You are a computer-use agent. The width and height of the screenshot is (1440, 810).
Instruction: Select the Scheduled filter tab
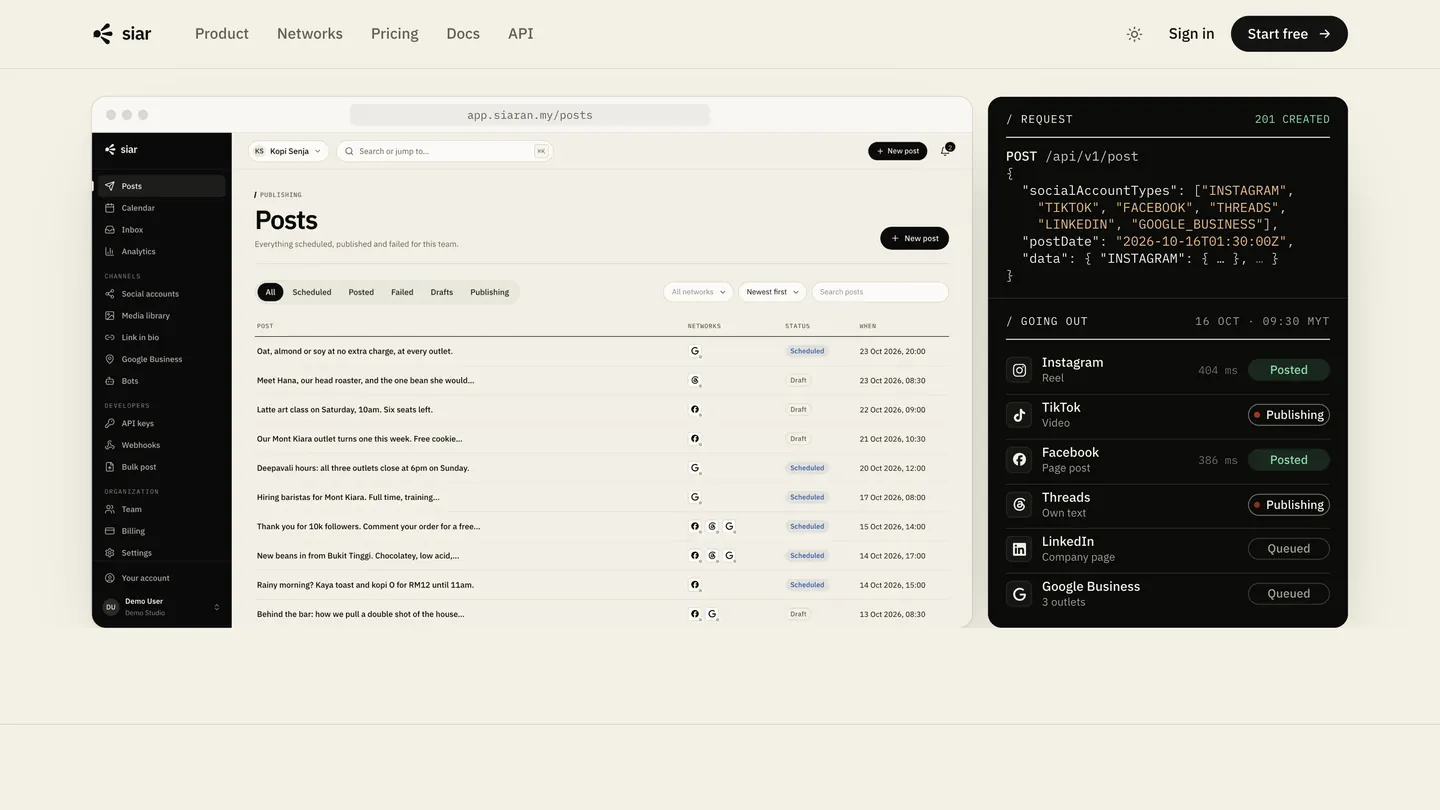point(312,292)
